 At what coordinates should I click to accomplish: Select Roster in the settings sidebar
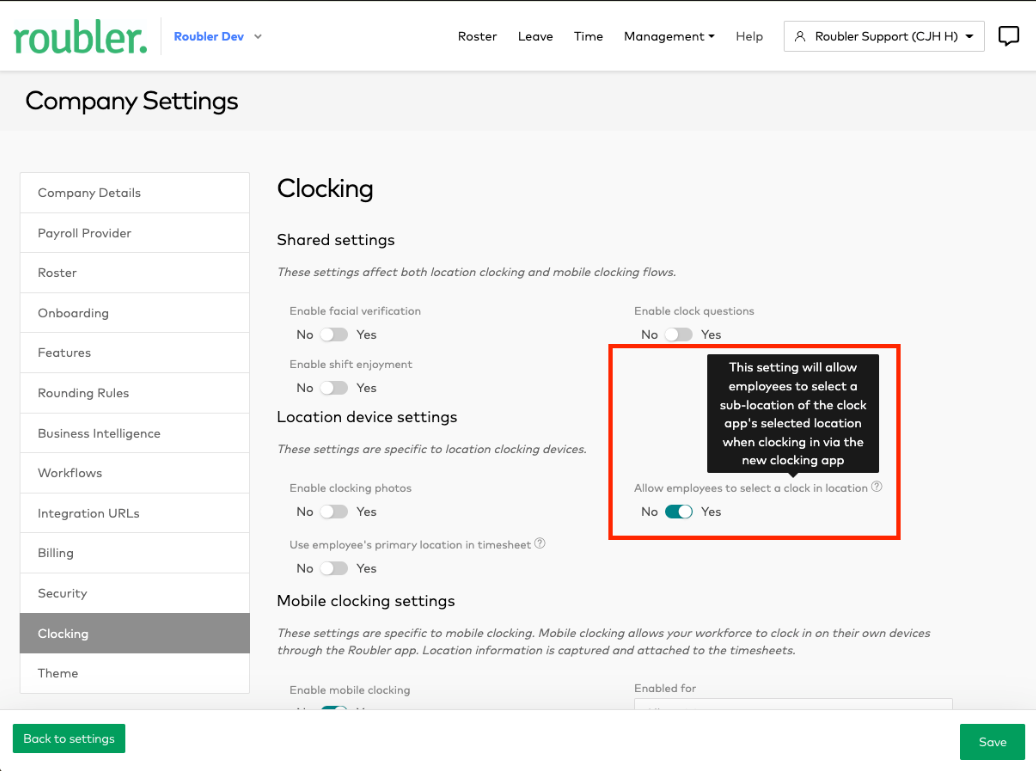[x=135, y=273]
